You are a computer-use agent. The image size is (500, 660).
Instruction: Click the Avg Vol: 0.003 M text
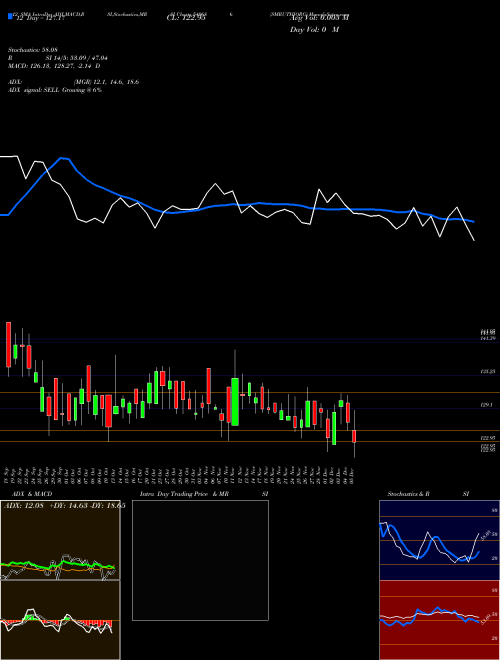(319, 18)
